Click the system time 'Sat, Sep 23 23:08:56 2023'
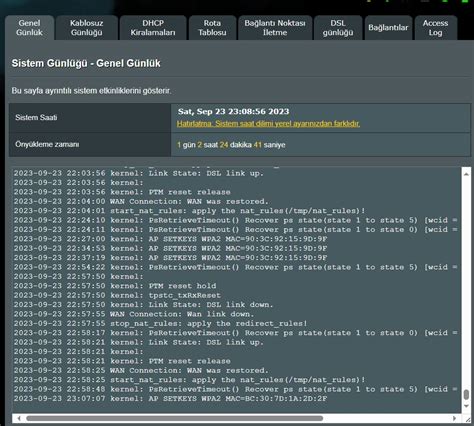The width and height of the screenshot is (474, 426). pyautogui.click(x=234, y=111)
